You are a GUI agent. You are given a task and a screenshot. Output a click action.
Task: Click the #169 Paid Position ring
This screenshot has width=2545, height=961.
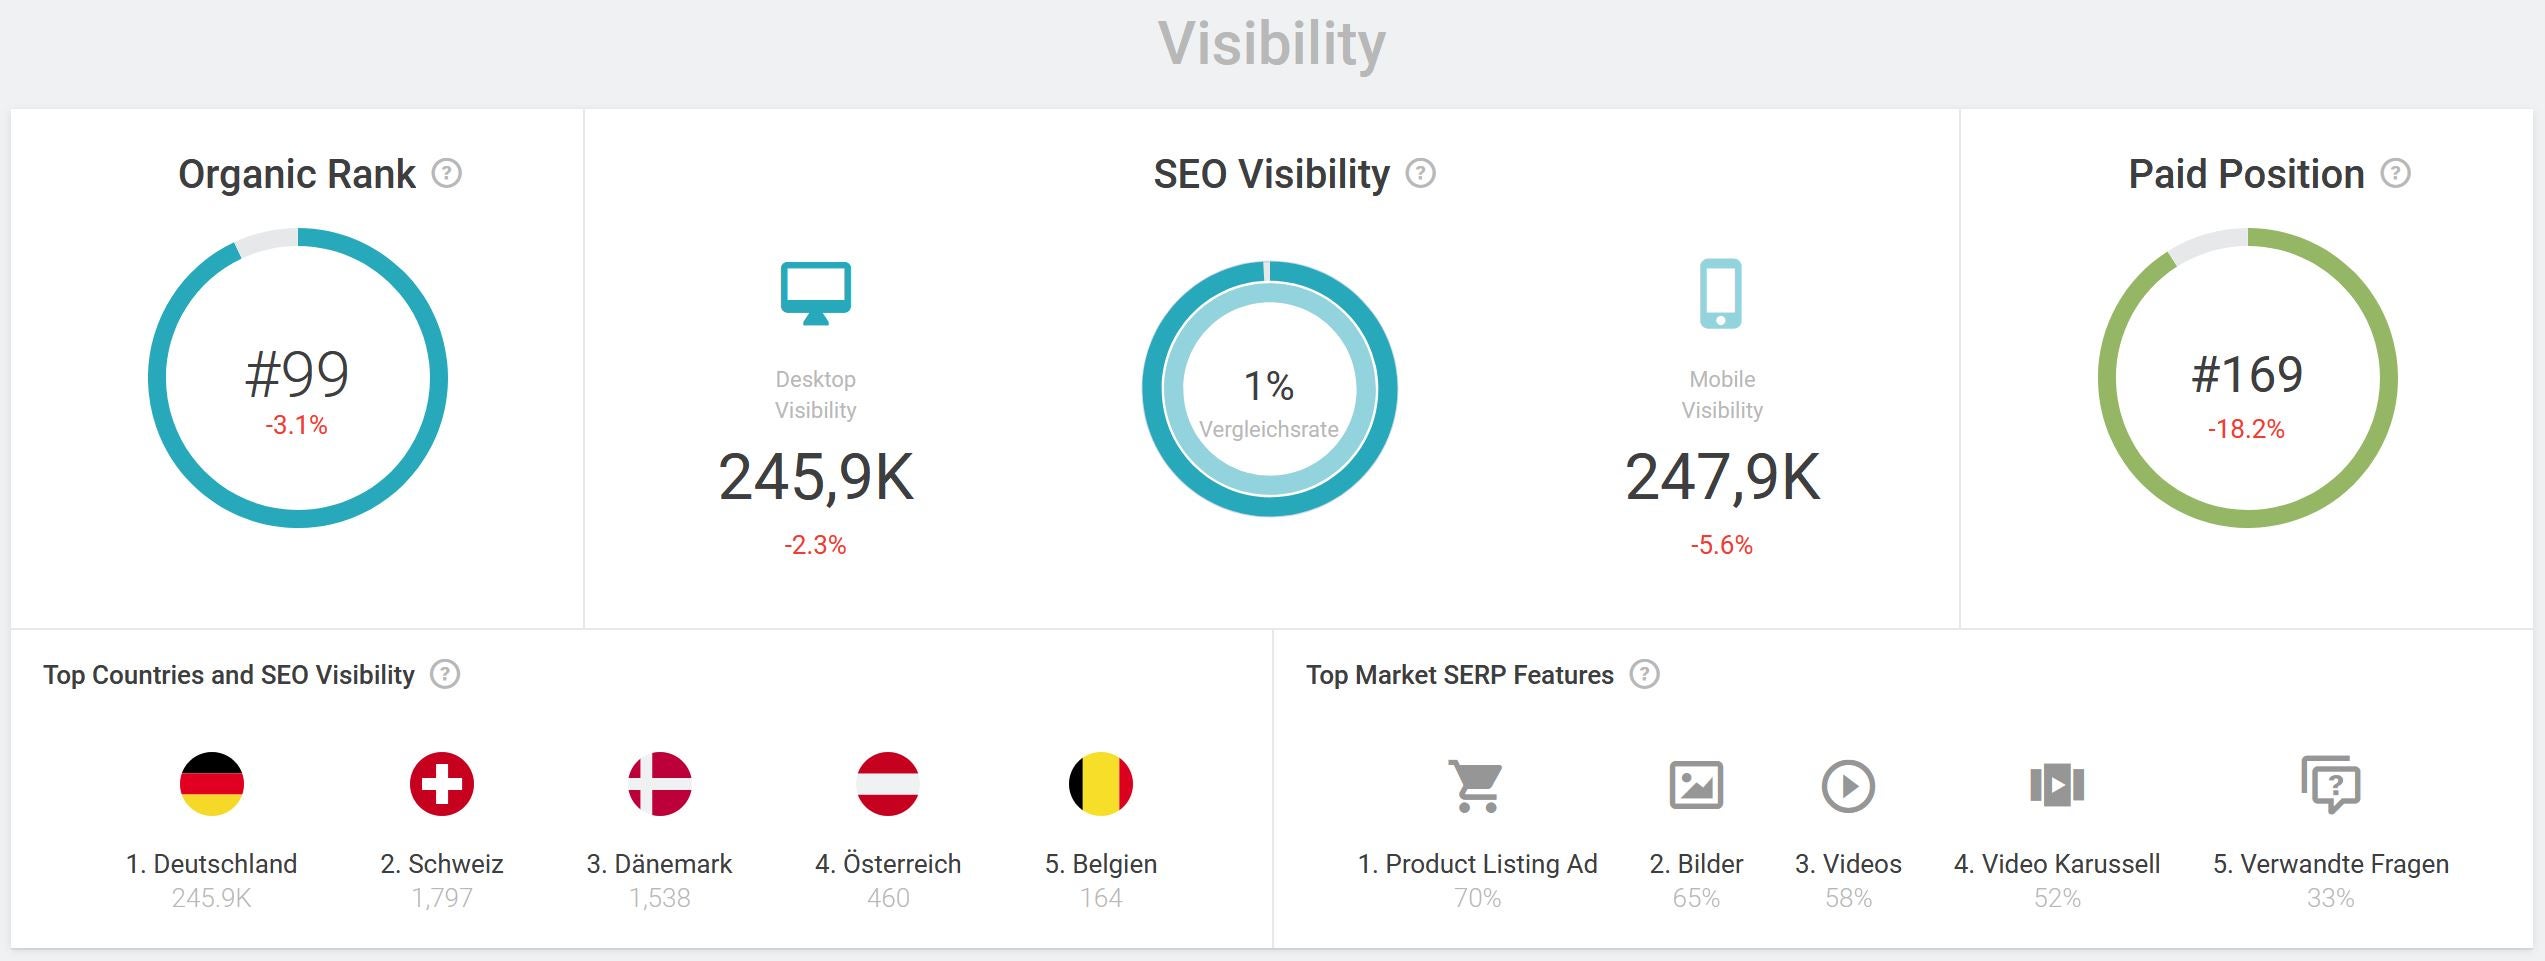pyautogui.click(x=2247, y=378)
